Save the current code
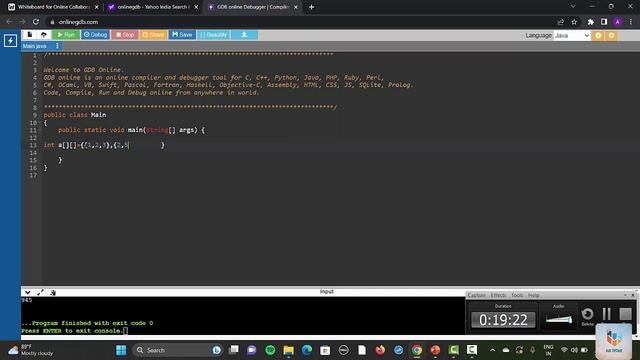The image size is (640, 360). tap(182, 35)
